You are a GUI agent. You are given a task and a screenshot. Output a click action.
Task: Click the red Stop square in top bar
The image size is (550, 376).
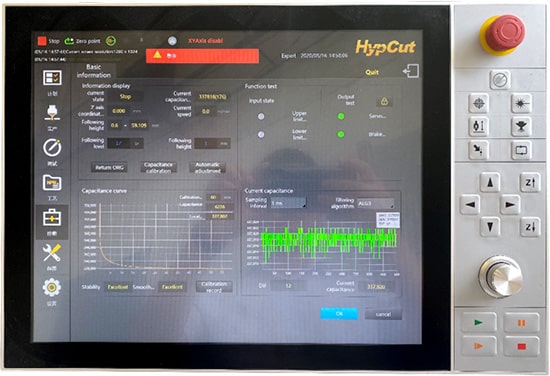click(42, 41)
